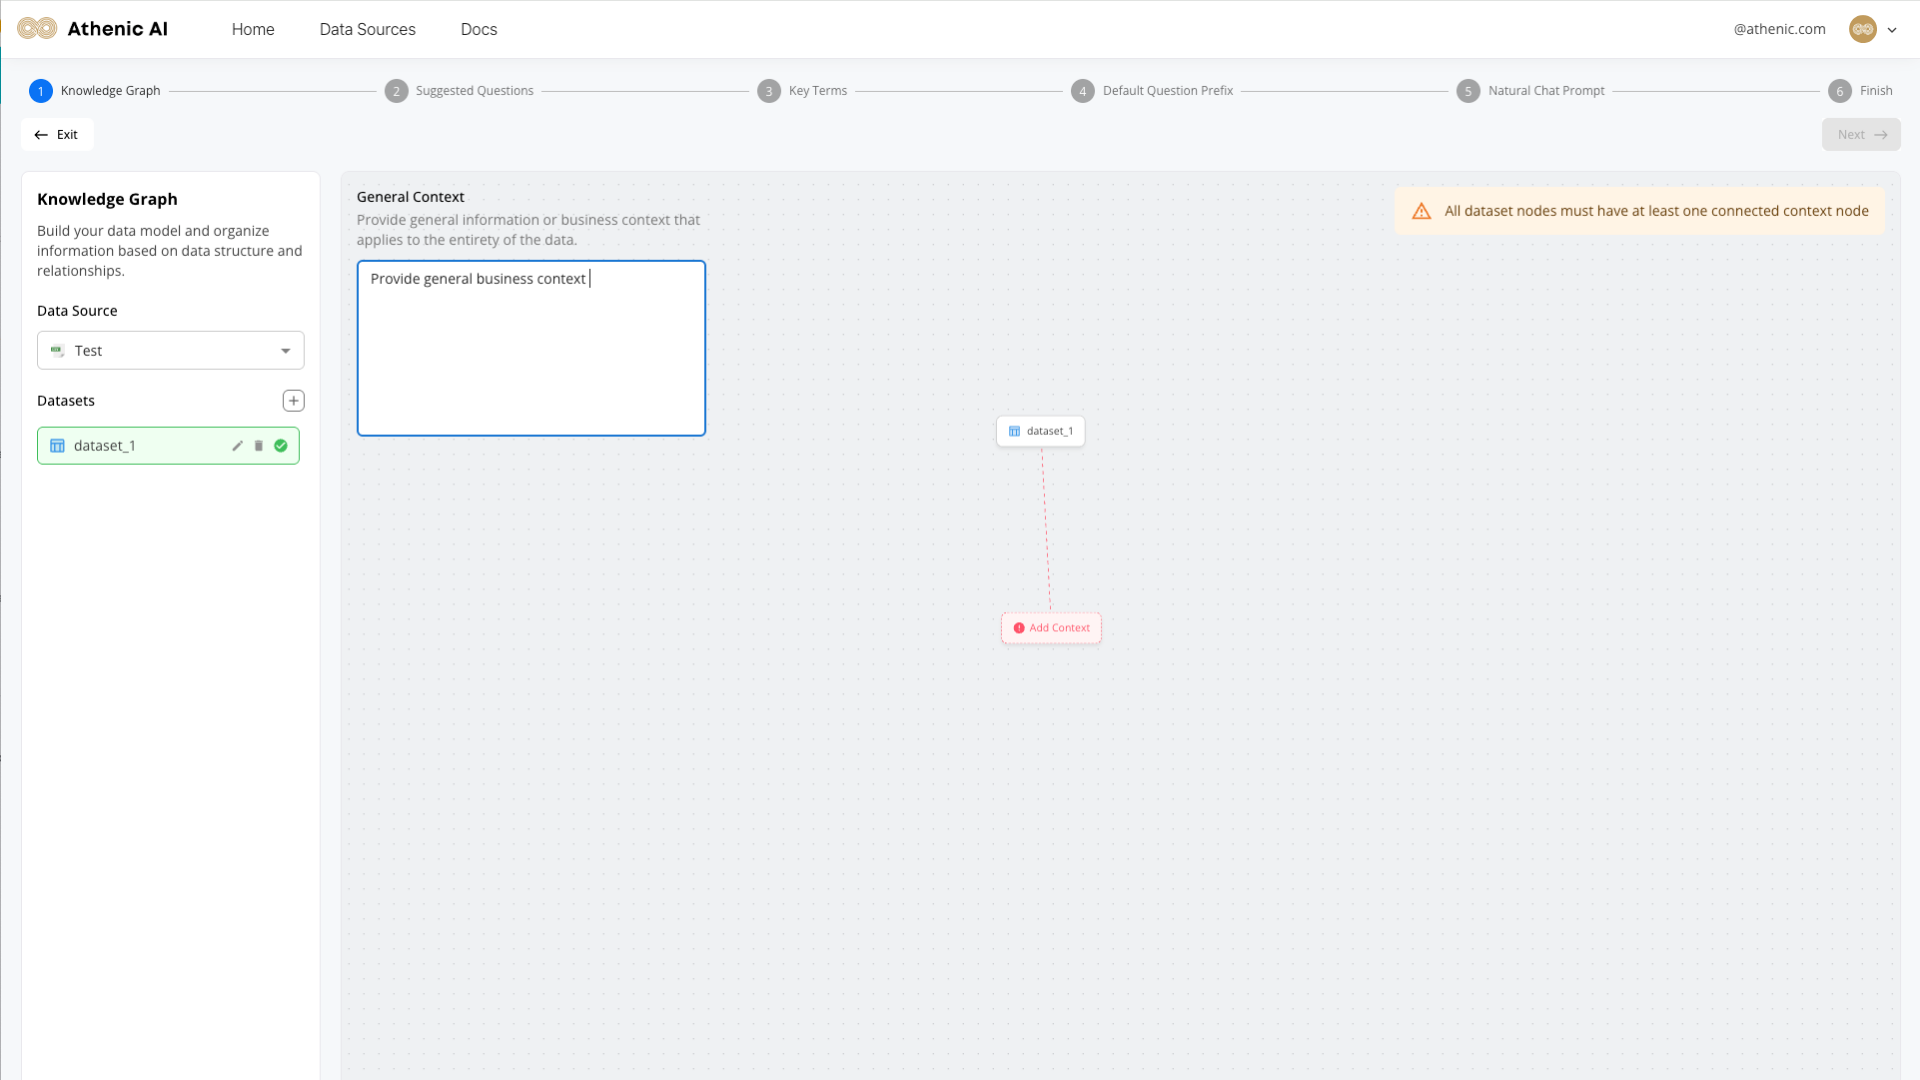Click the table icon on dataset_1 list item
Image resolution: width=1920 pixels, height=1080 pixels.
pos(57,446)
